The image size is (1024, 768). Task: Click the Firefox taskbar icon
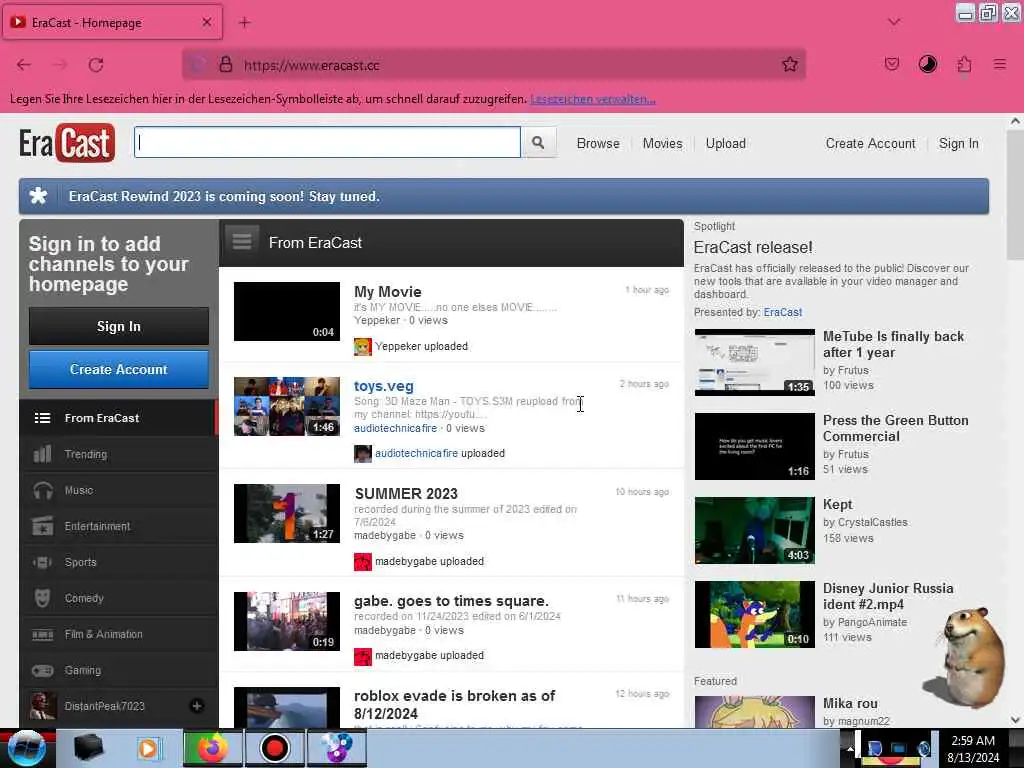pyautogui.click(x=211, y=748)
